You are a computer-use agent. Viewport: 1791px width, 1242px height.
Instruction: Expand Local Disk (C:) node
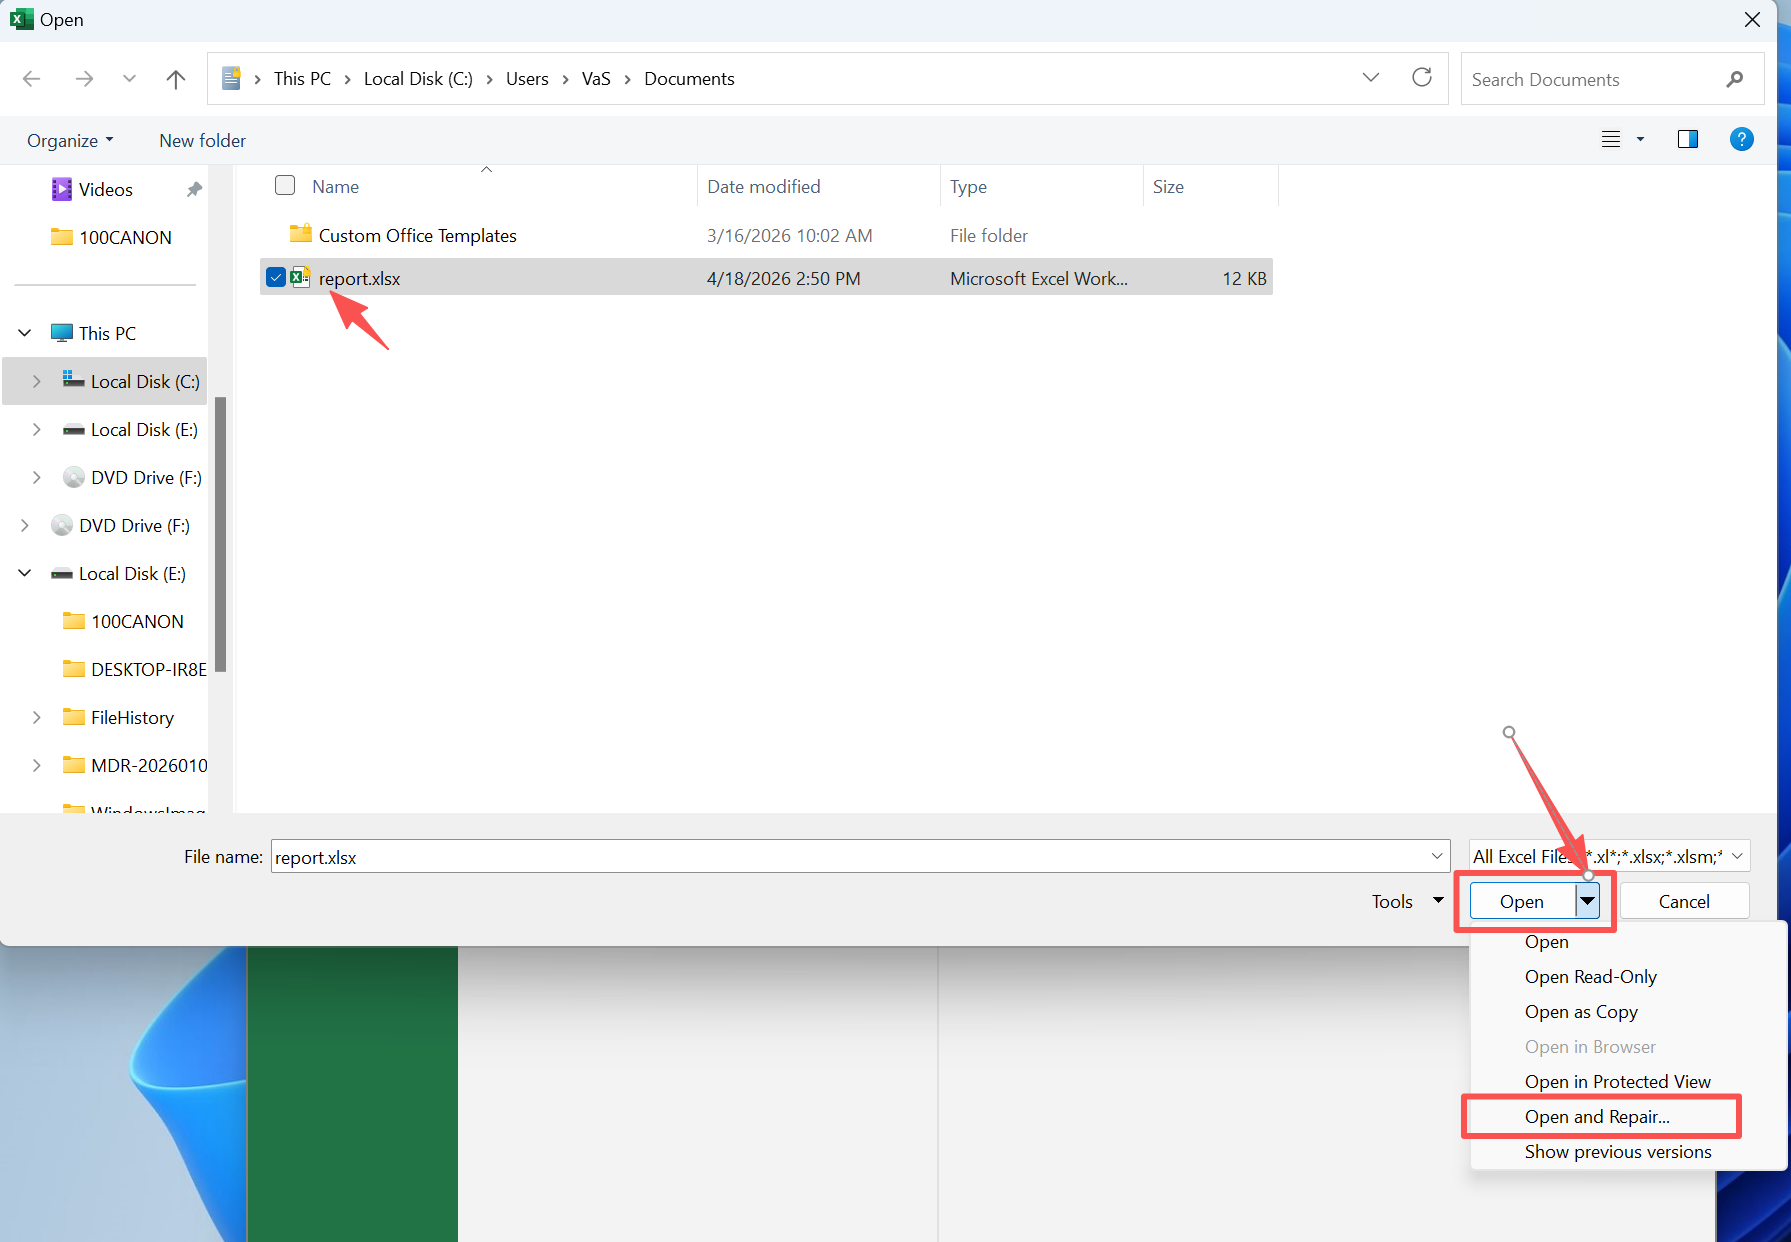[x=37, y=381]
